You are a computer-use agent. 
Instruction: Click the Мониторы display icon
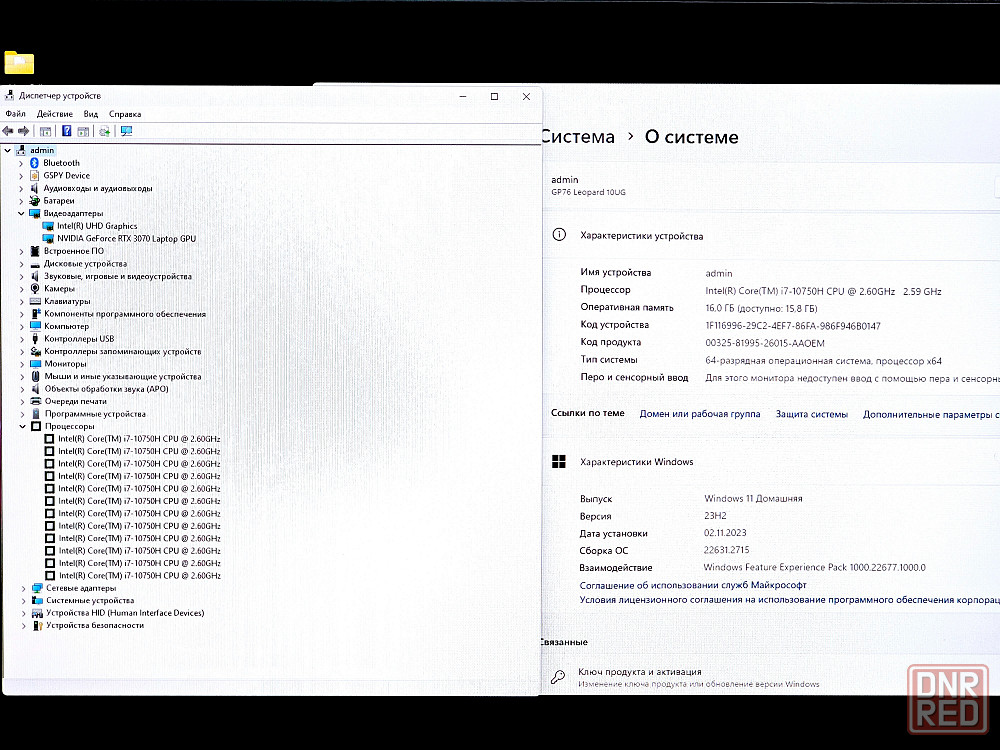click(35, 364)
